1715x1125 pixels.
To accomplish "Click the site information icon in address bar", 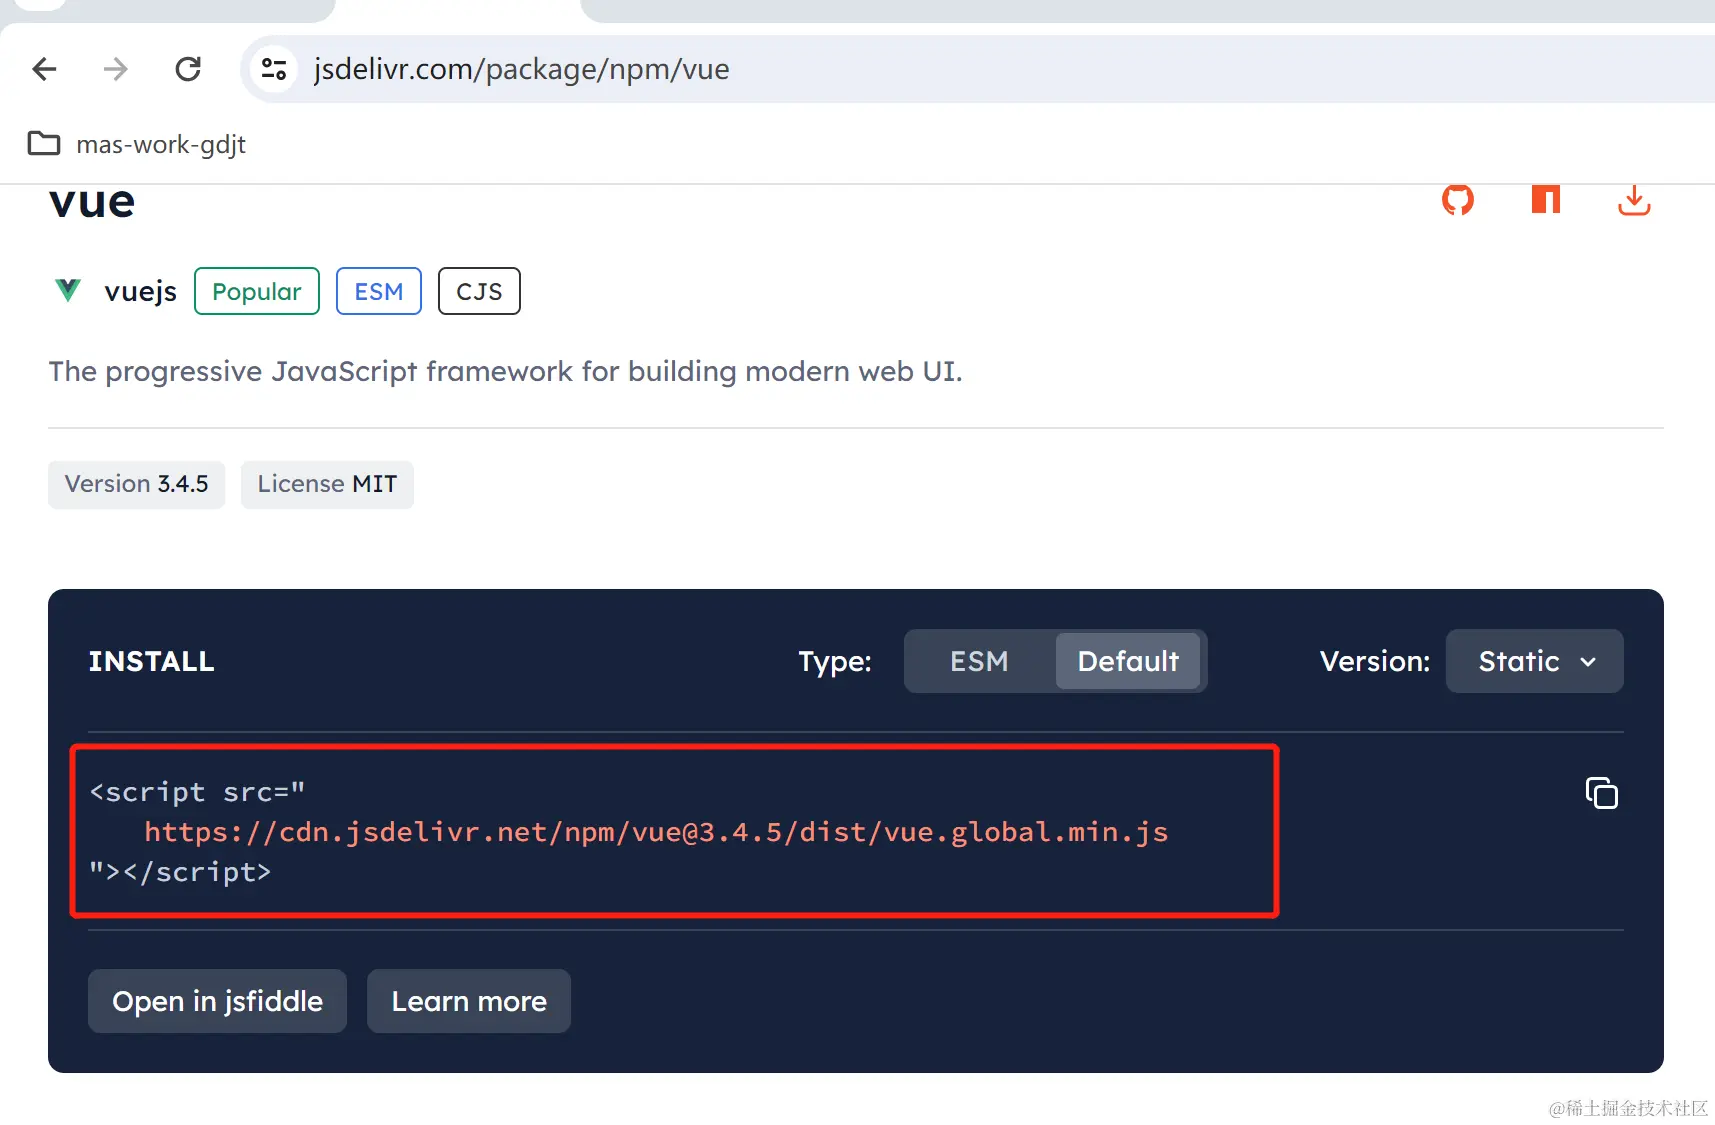I will (273, 68).
